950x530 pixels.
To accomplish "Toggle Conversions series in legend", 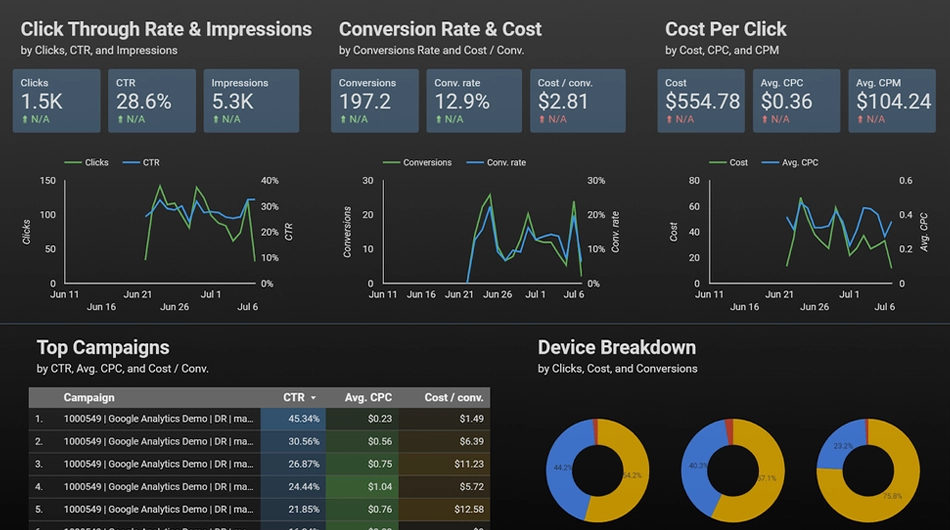I will (x=417, y=162).
